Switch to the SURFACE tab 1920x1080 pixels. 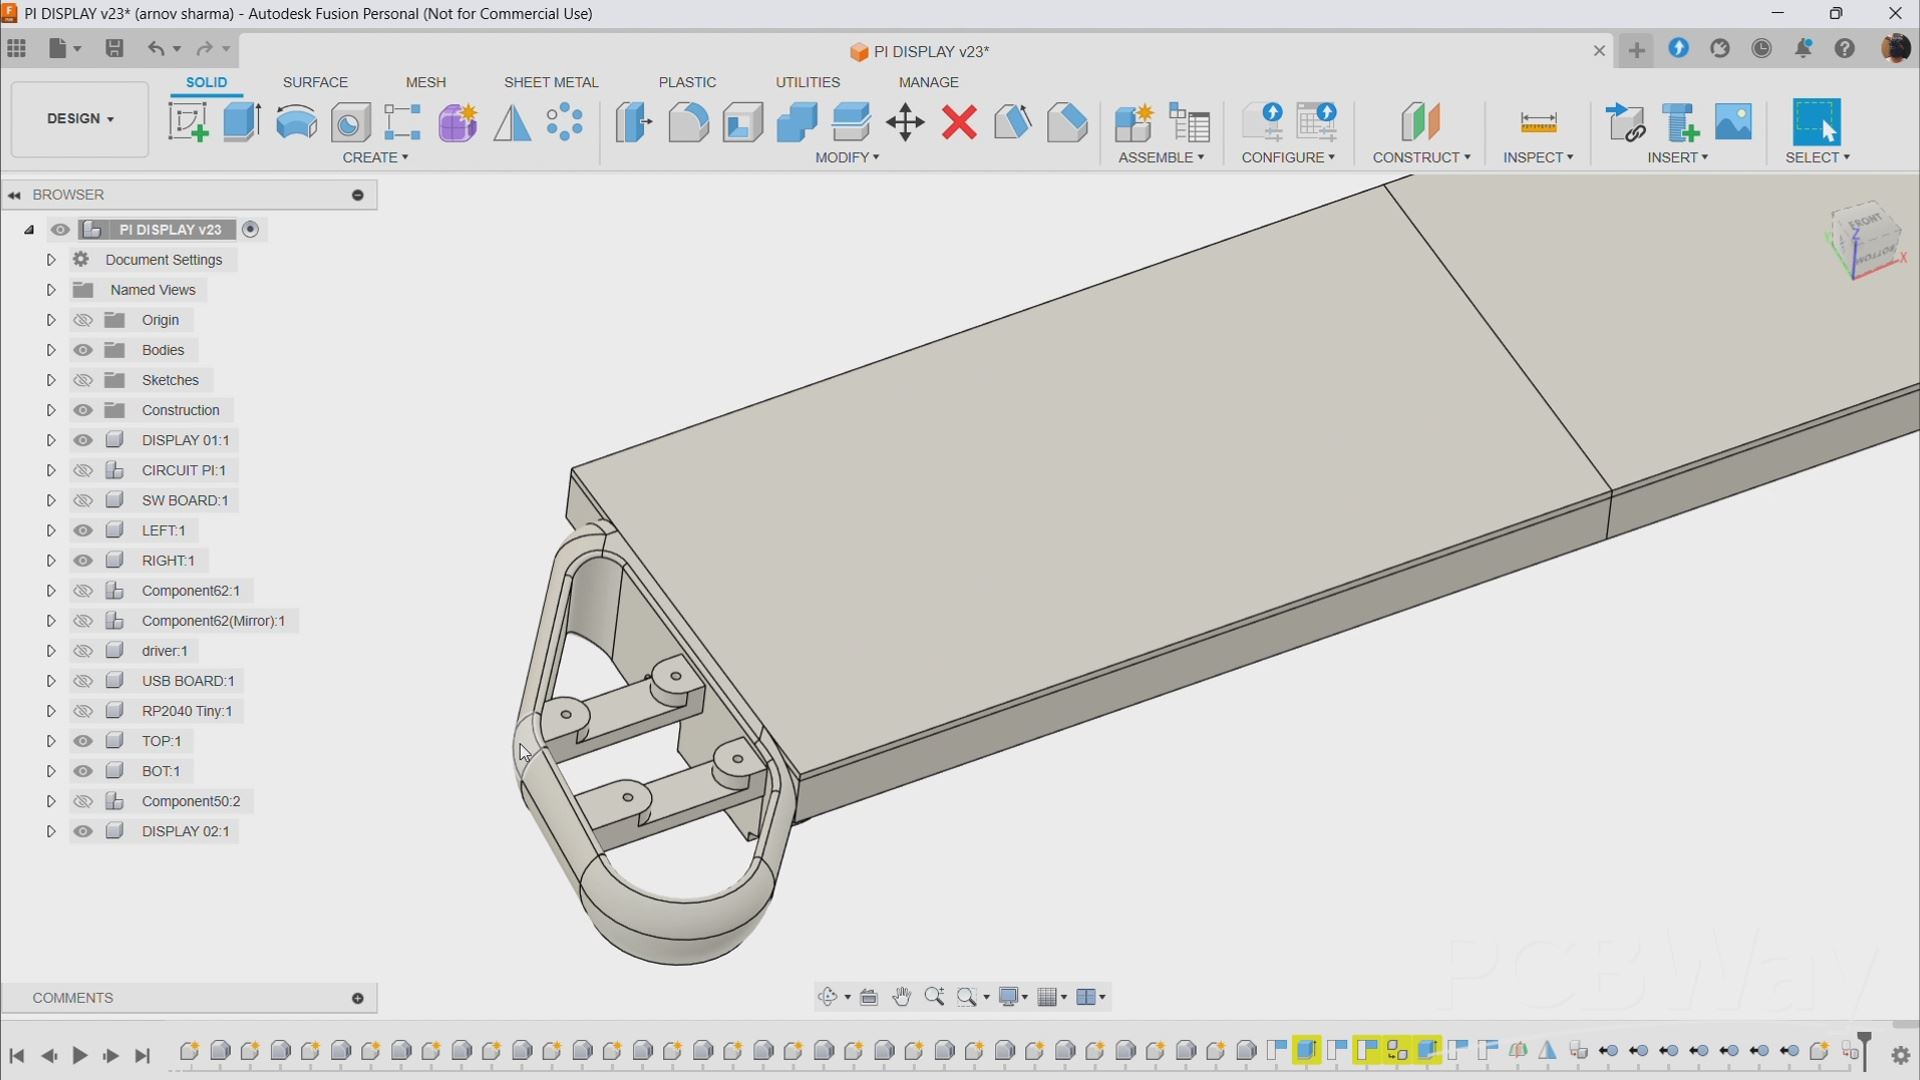point(315,82)
